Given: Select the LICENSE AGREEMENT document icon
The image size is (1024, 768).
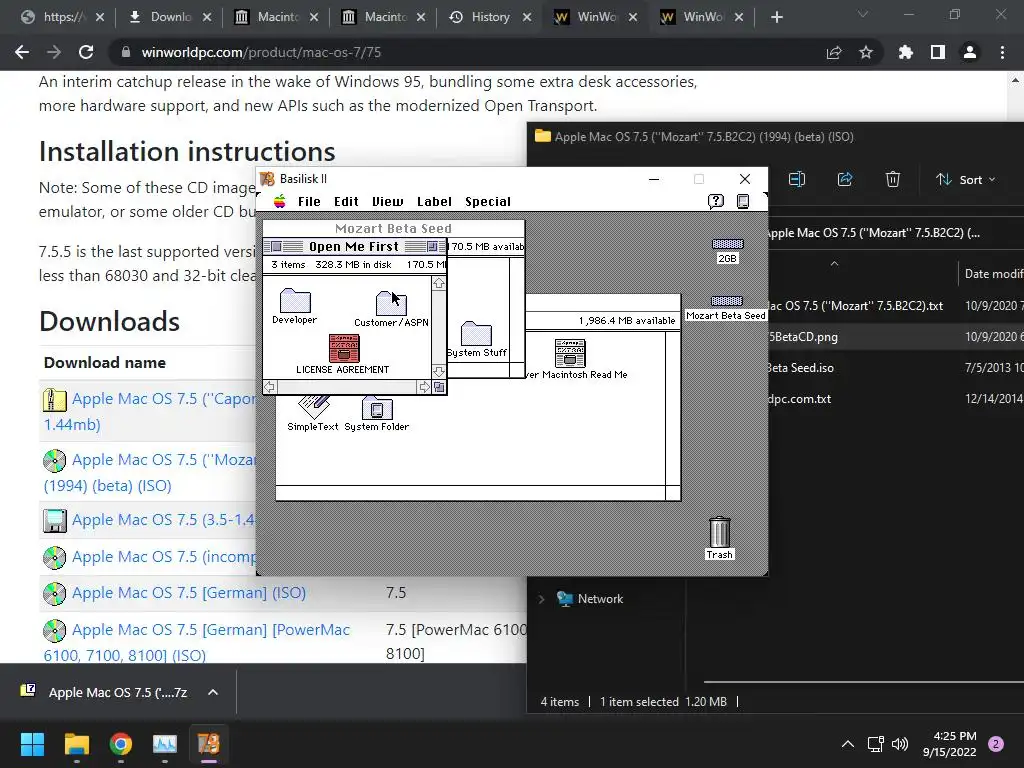Looking at the screenshot, I should click(344, 348).
